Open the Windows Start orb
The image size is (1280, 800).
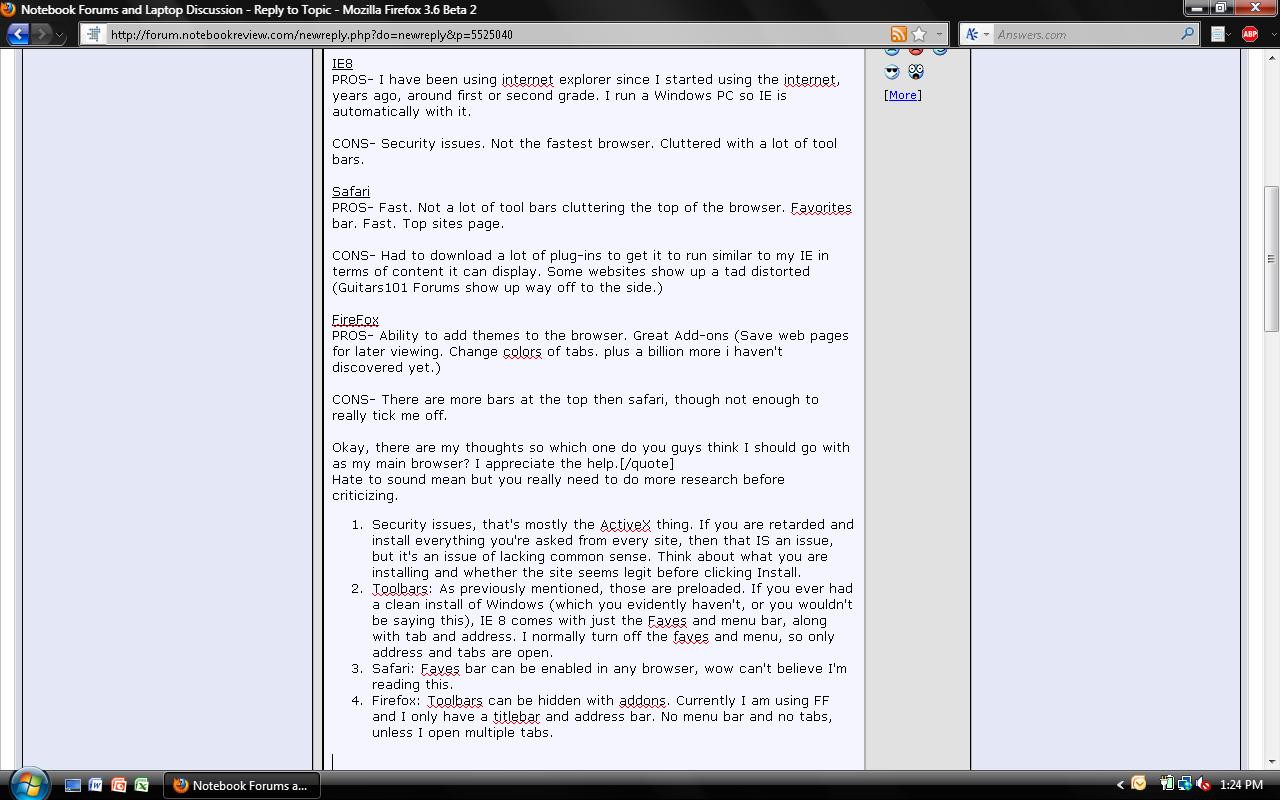pos(28,784)
